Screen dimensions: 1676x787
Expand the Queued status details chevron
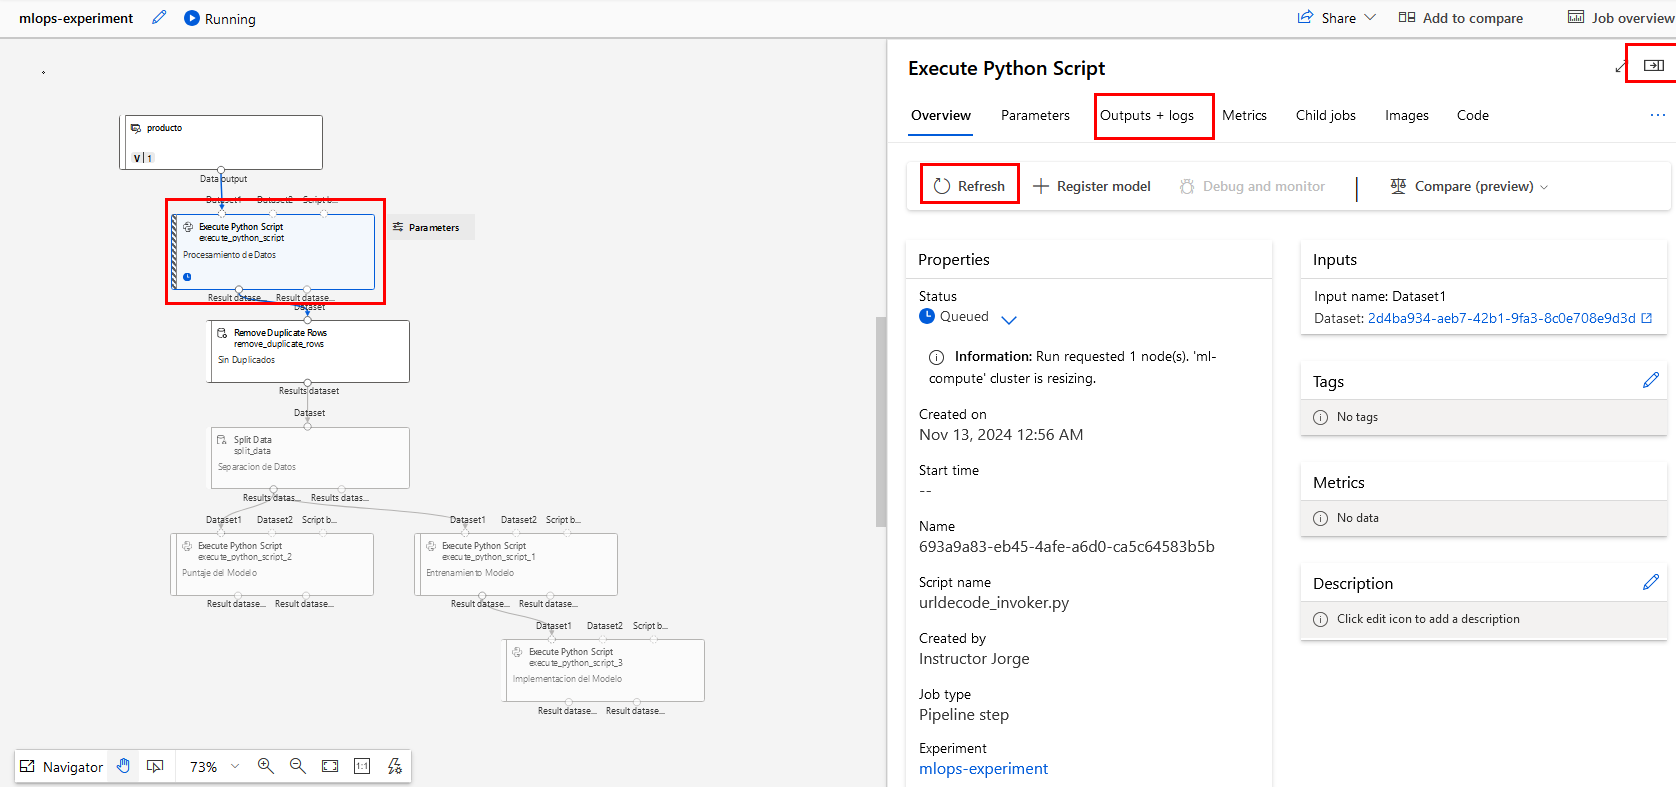coord(1009,319)
